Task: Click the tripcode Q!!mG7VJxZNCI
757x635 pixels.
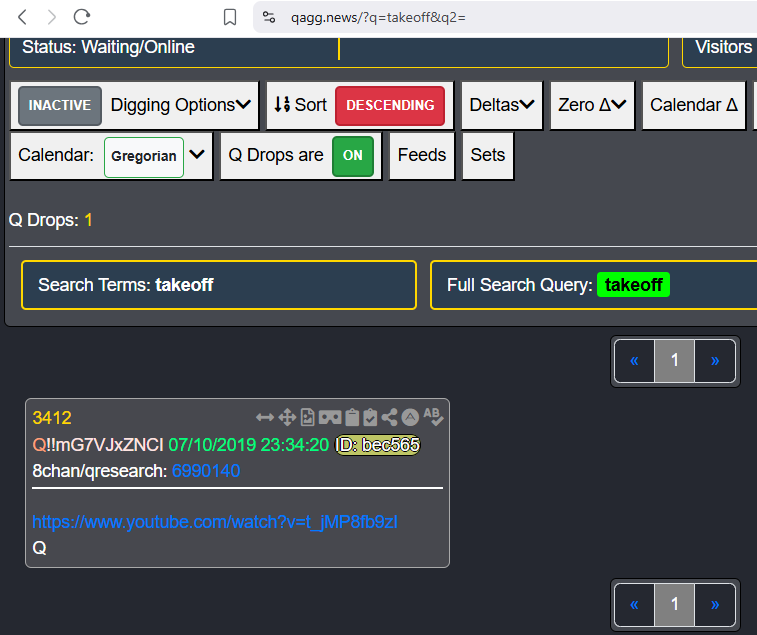Action: [x=98, y=445]
